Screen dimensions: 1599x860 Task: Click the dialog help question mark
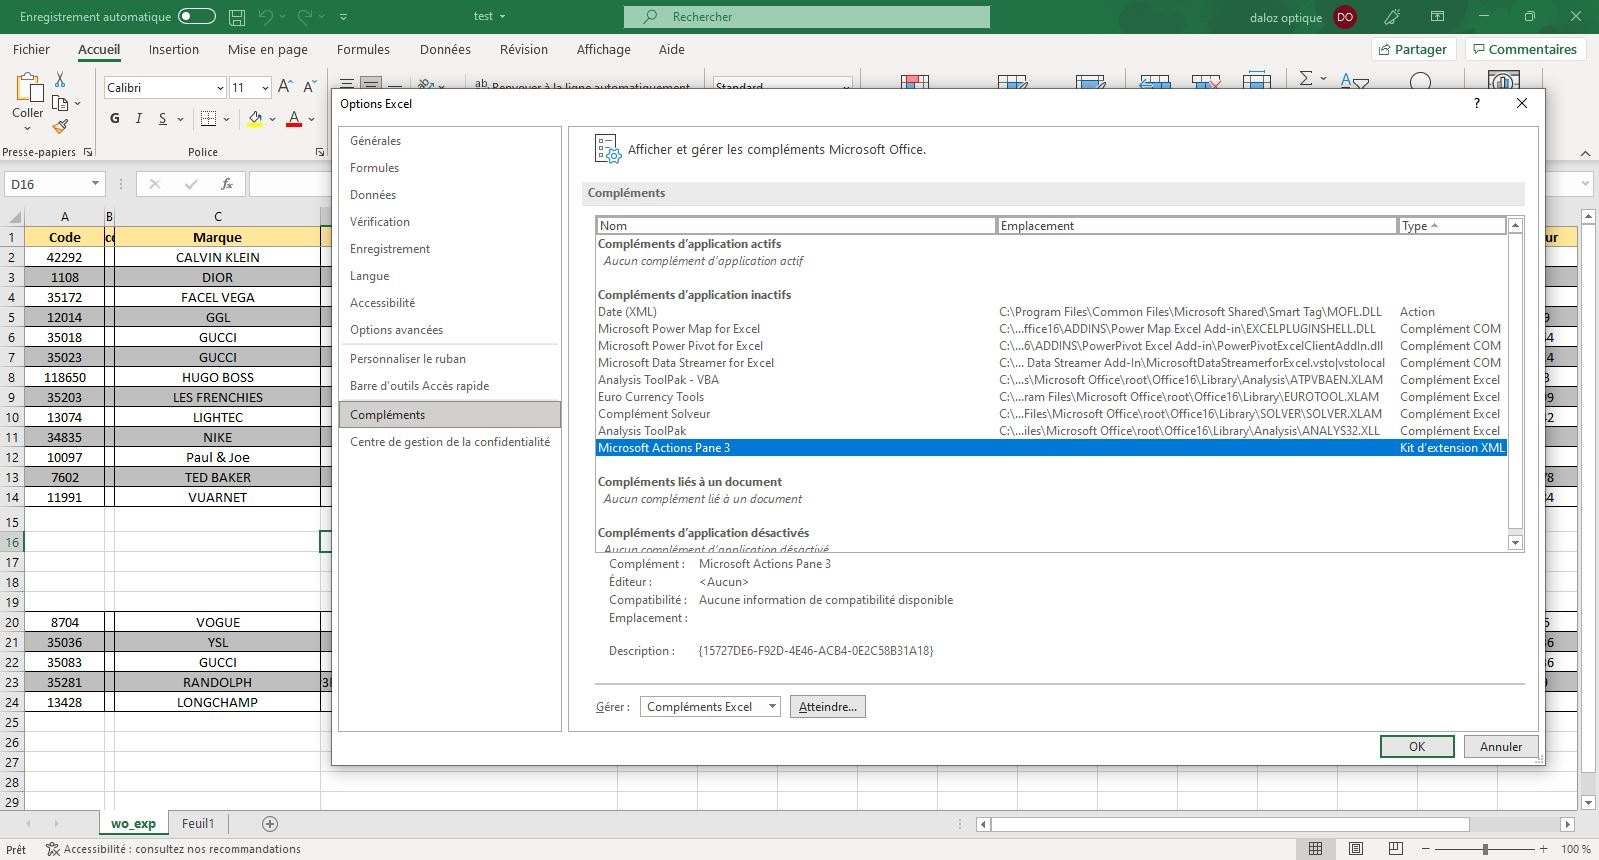(x=1477, y=103)
